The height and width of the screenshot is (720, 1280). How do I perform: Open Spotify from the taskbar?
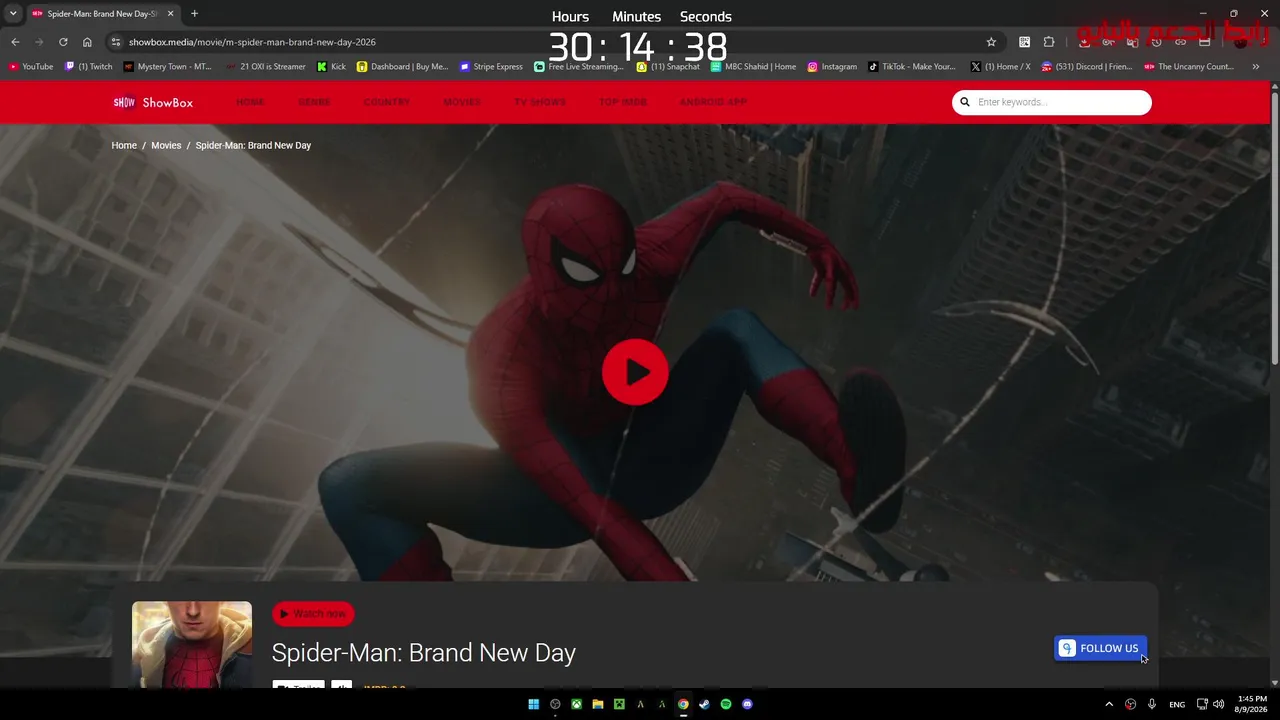(726, 704)
